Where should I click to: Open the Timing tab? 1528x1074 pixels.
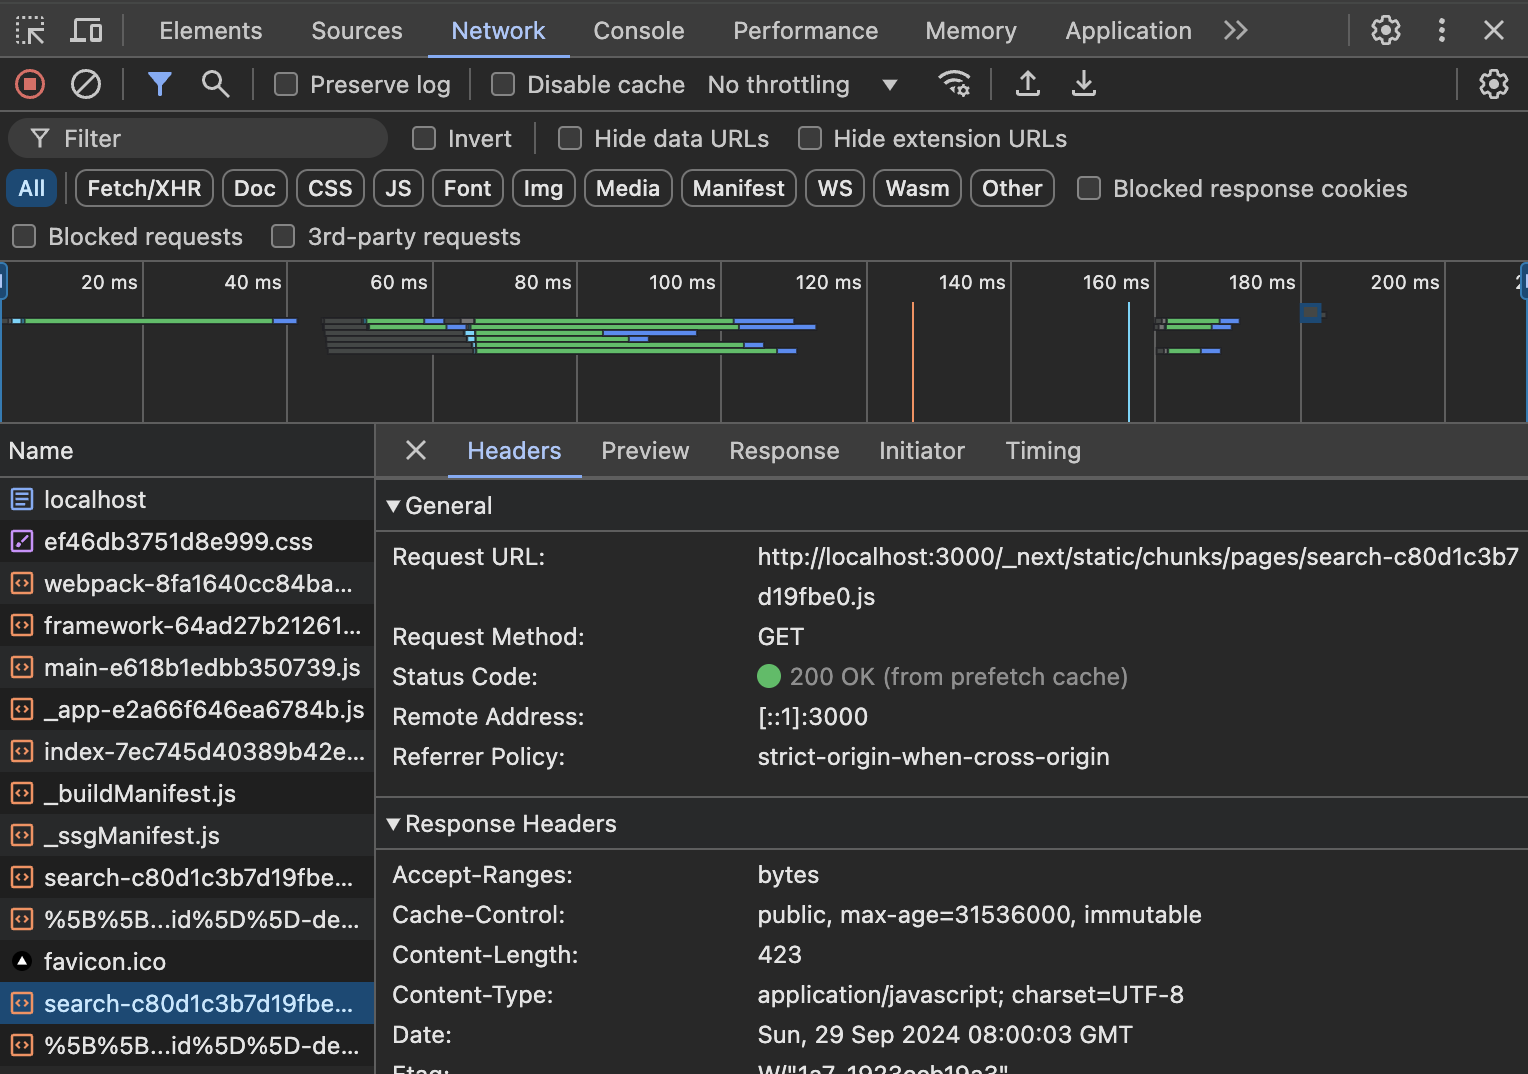(x=1042, y=451)
